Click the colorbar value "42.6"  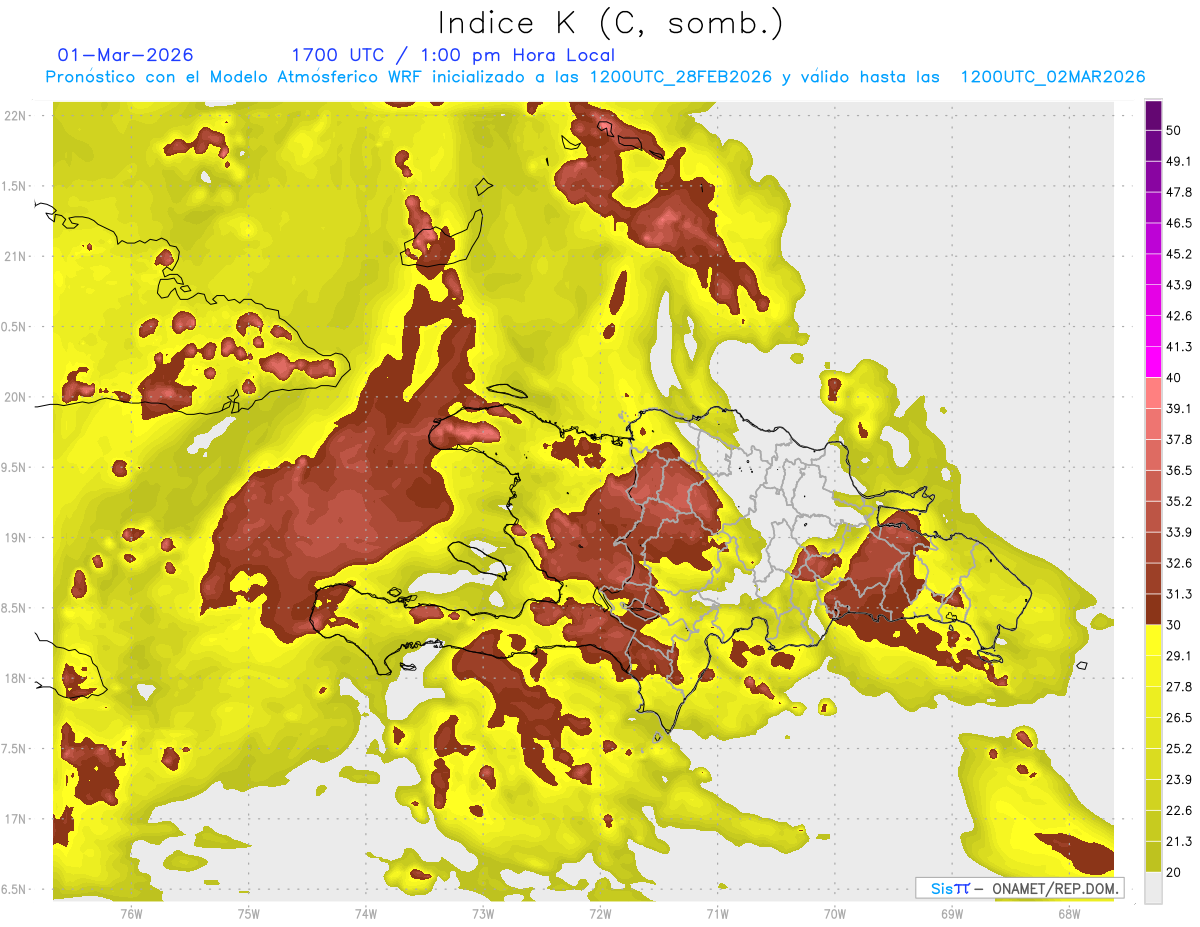click(x=1179, y=315)
